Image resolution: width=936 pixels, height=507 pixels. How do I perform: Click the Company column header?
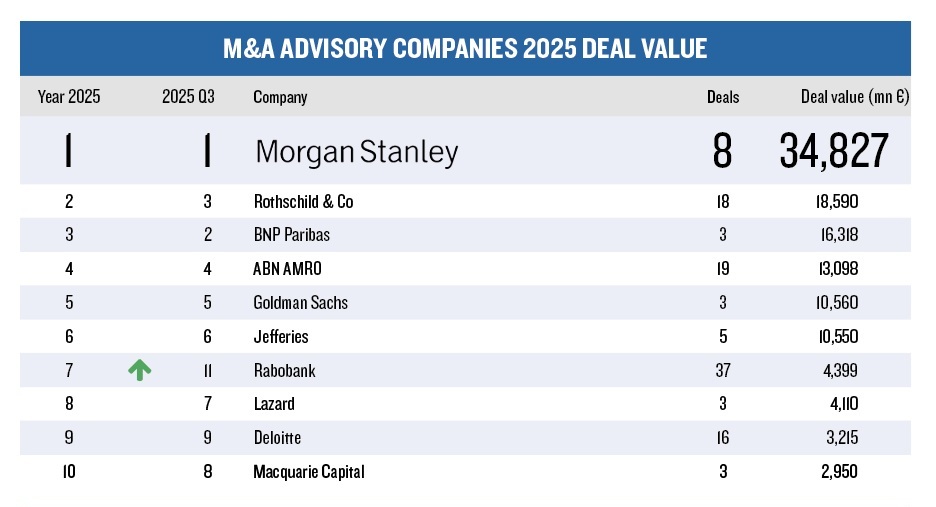[280, 97]
